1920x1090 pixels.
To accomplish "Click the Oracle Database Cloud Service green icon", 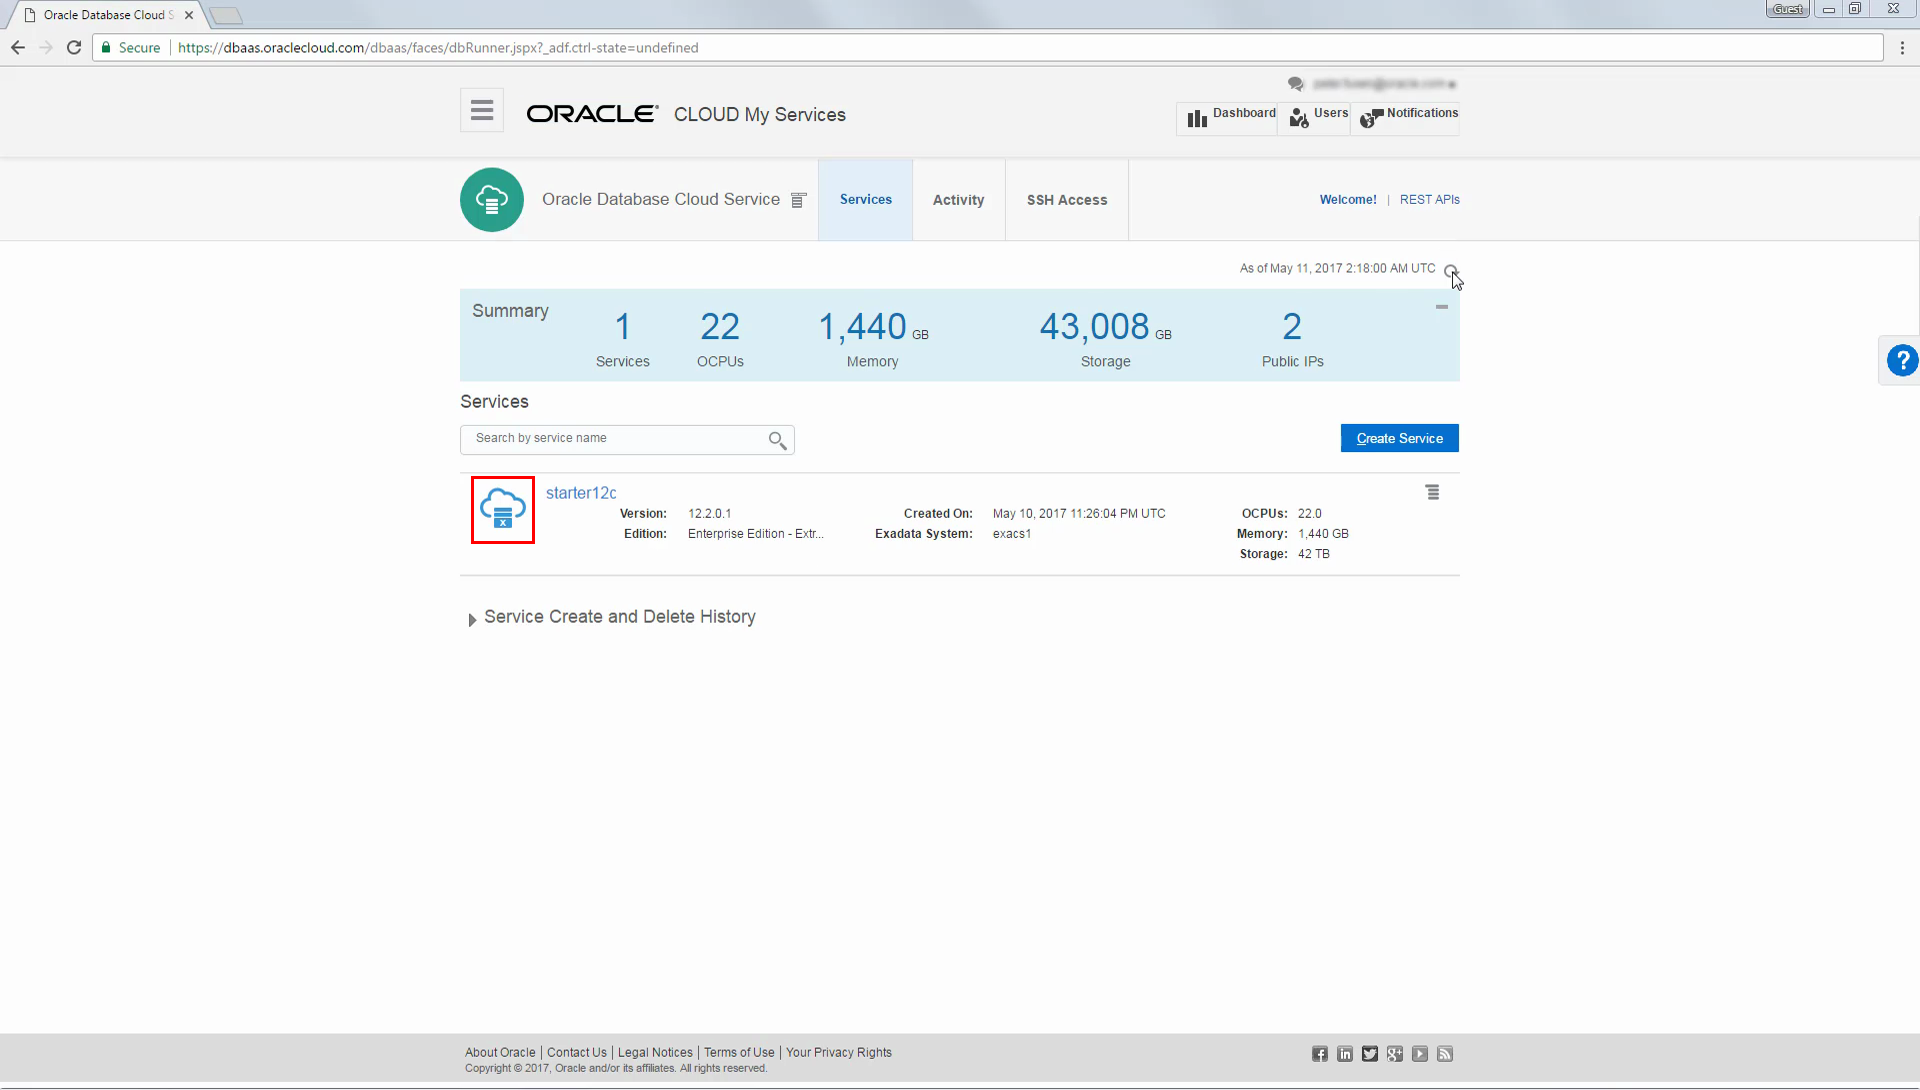I will pos(491,200).
